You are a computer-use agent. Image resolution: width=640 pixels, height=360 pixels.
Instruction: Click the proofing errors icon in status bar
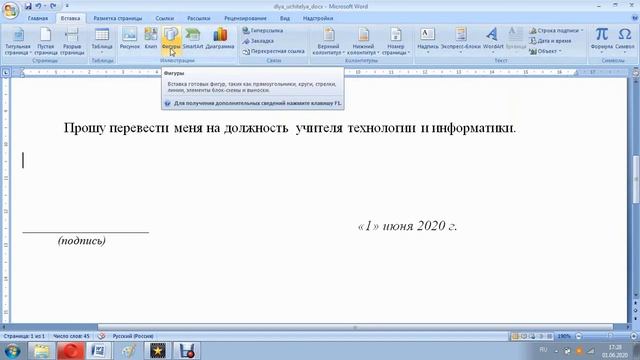point(101,336)
